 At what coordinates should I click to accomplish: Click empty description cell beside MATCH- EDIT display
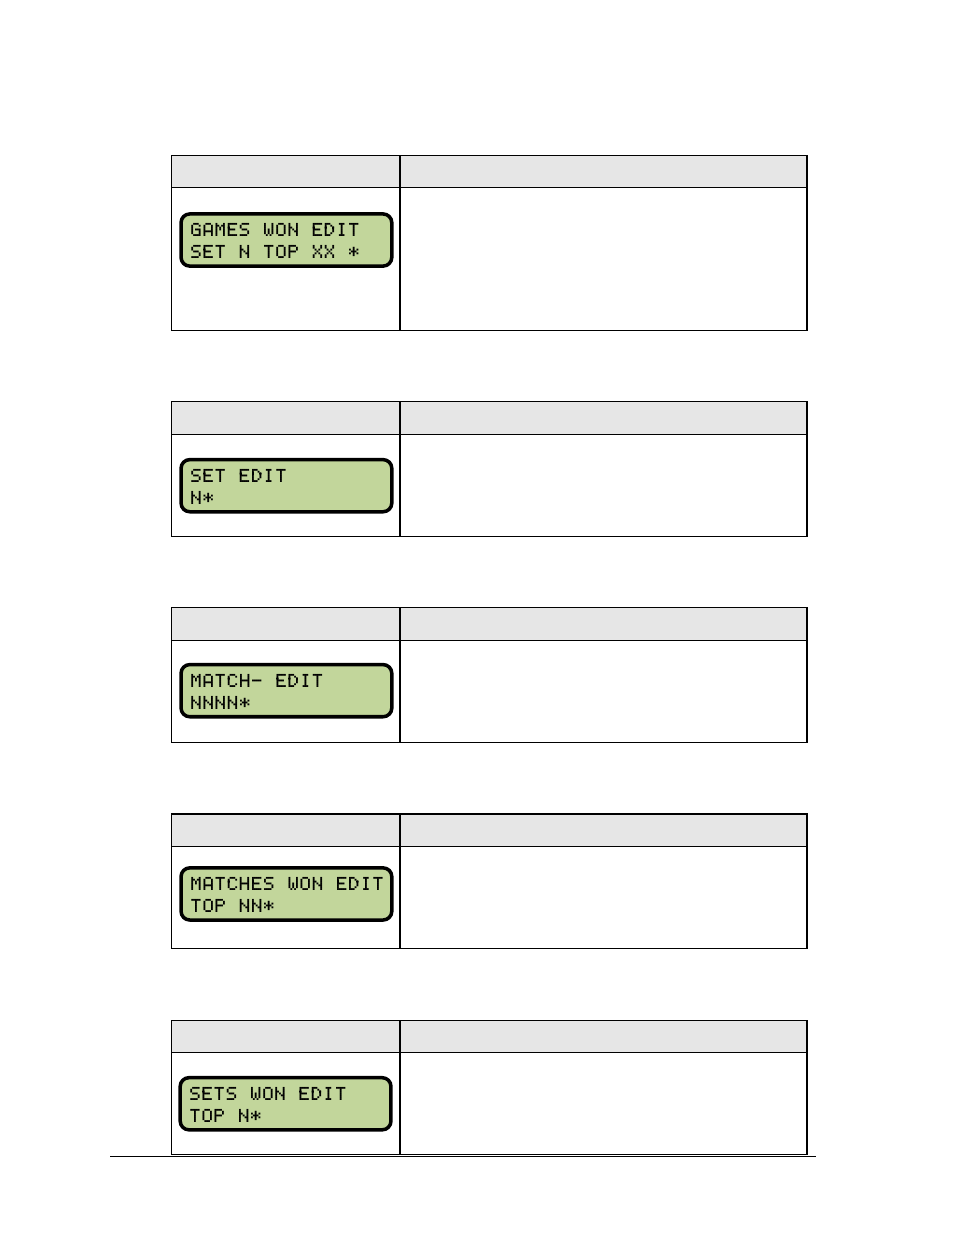click(x=604, y=691)
